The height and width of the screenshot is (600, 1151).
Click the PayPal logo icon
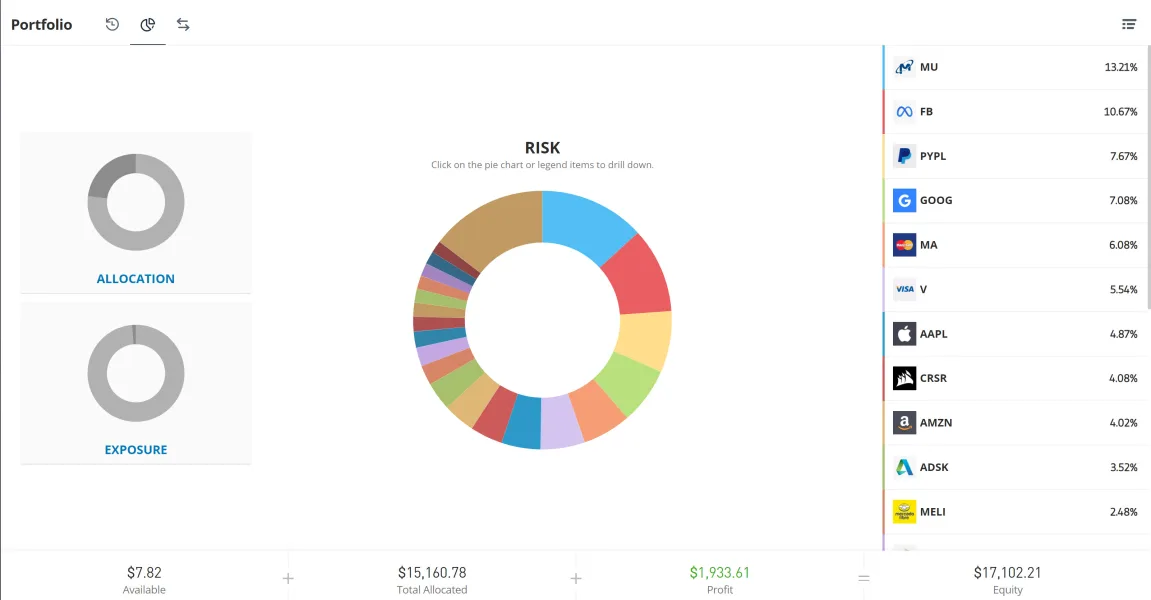(904, 156)
